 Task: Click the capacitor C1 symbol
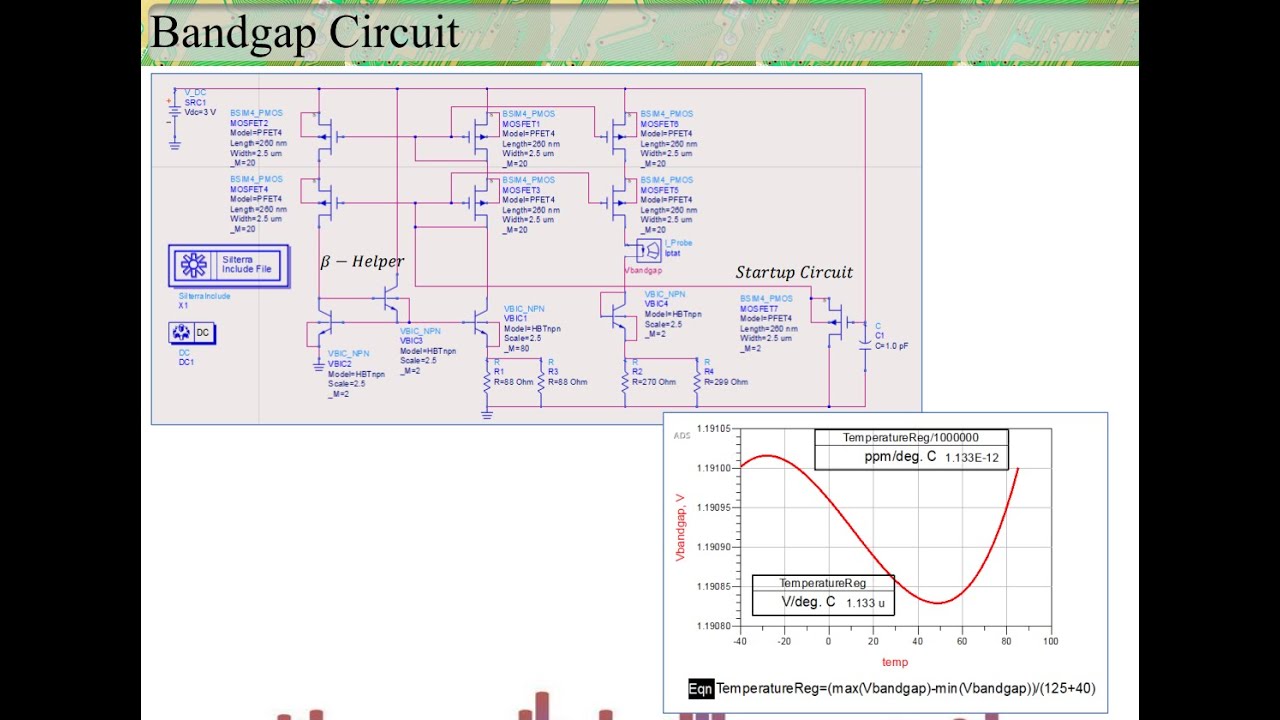tap(865, 342)
